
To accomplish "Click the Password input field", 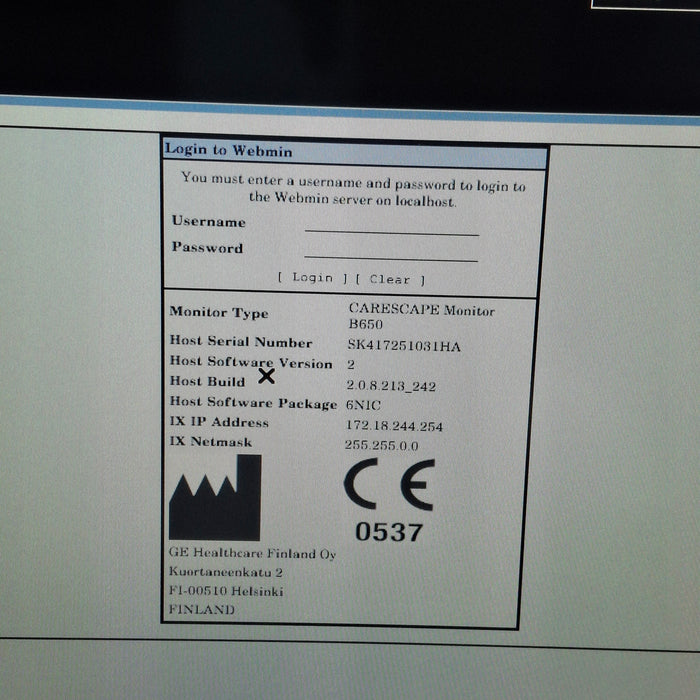I will tap(391, 251).
